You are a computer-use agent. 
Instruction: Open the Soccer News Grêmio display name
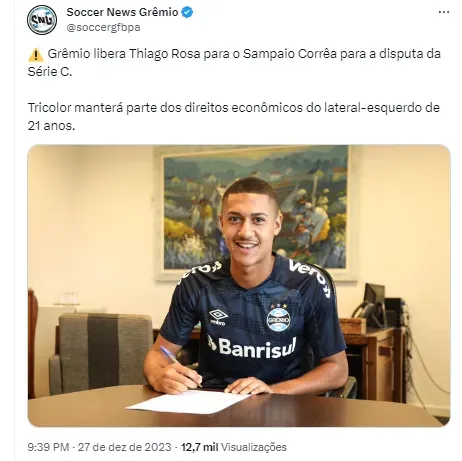pyautogui.click(x=122, y=12)
